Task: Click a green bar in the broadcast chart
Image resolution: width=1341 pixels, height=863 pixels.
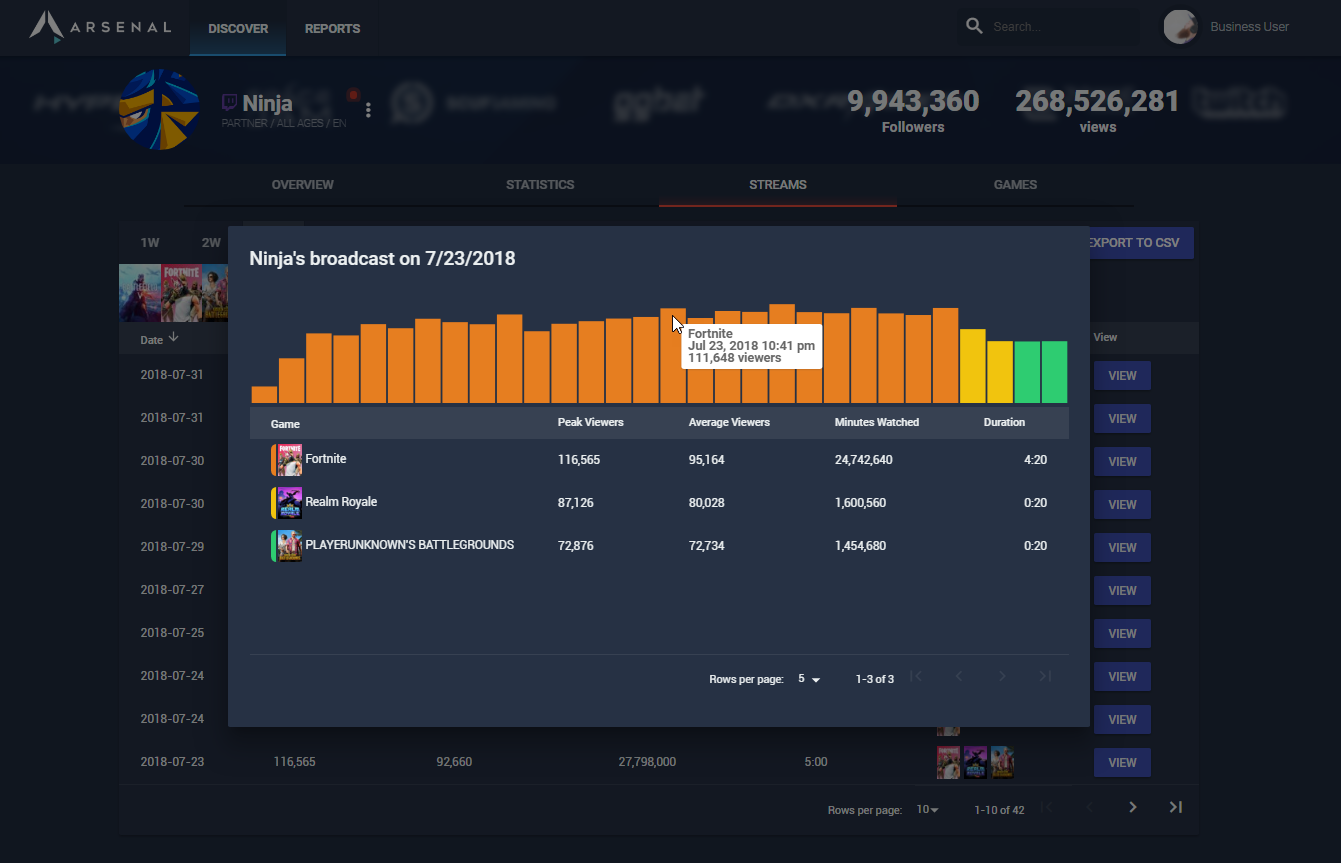Action: [x=1027, y=380]
